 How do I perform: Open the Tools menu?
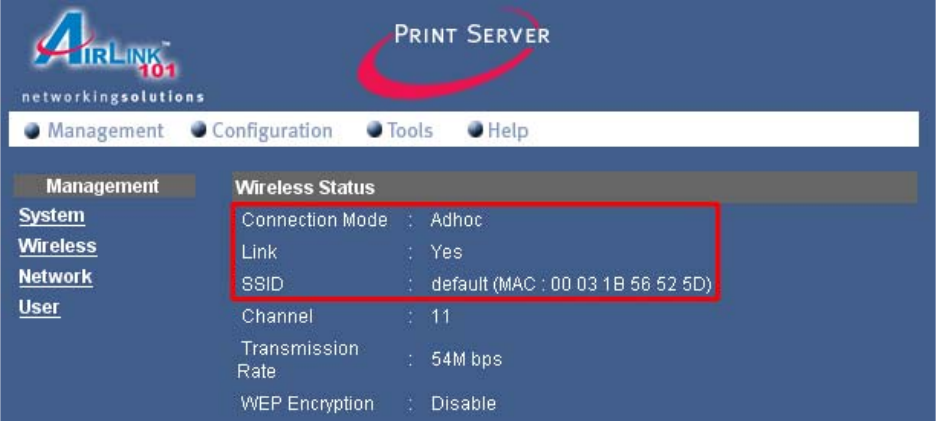point(410,131)
